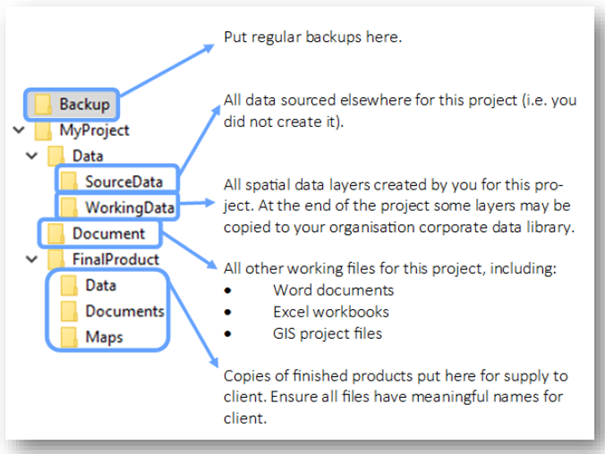Click the Documents subfolder icon under FinalProduct
Viewport: 606px width, 454px height.
click(69, 311)
